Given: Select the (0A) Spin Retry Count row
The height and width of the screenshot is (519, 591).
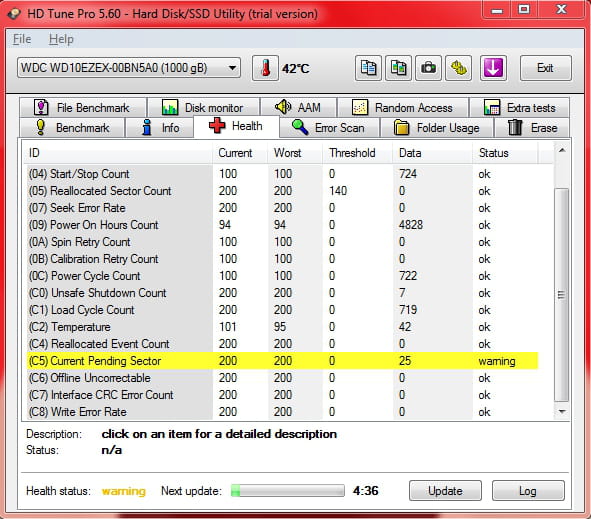Looking at the screenshot, I should pyautogui.click(x=281, y=242).
